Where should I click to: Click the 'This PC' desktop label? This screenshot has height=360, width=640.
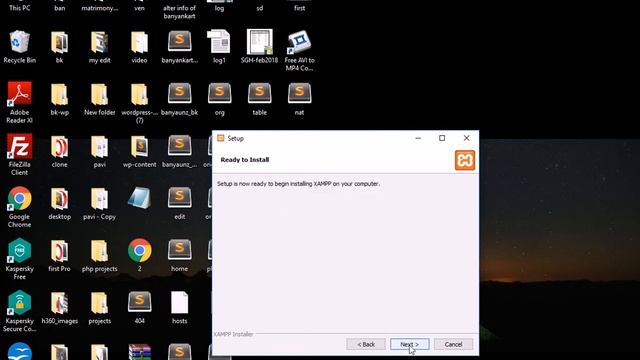pyautogui.click(x=20, y=8)
